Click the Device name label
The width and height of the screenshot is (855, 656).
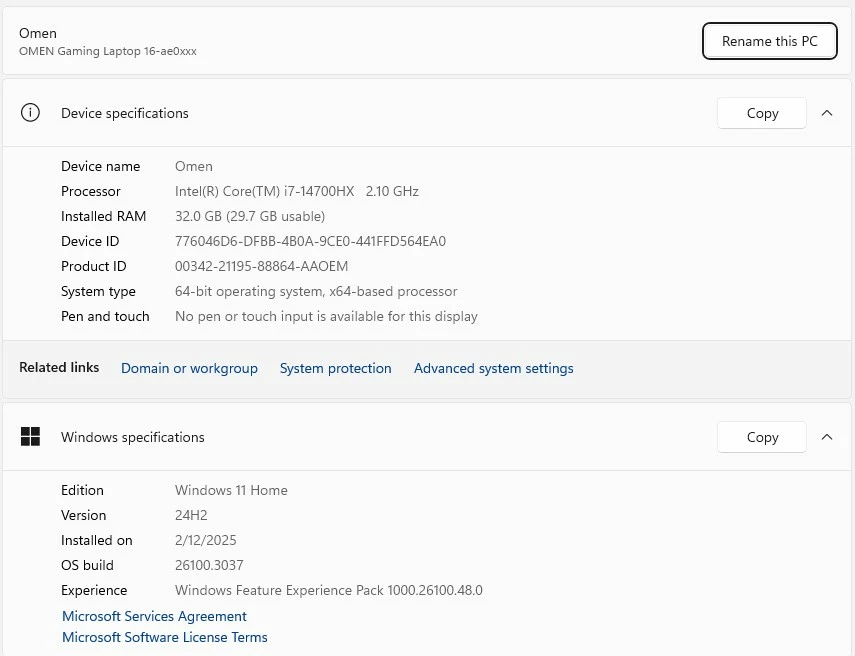(100, 166)
